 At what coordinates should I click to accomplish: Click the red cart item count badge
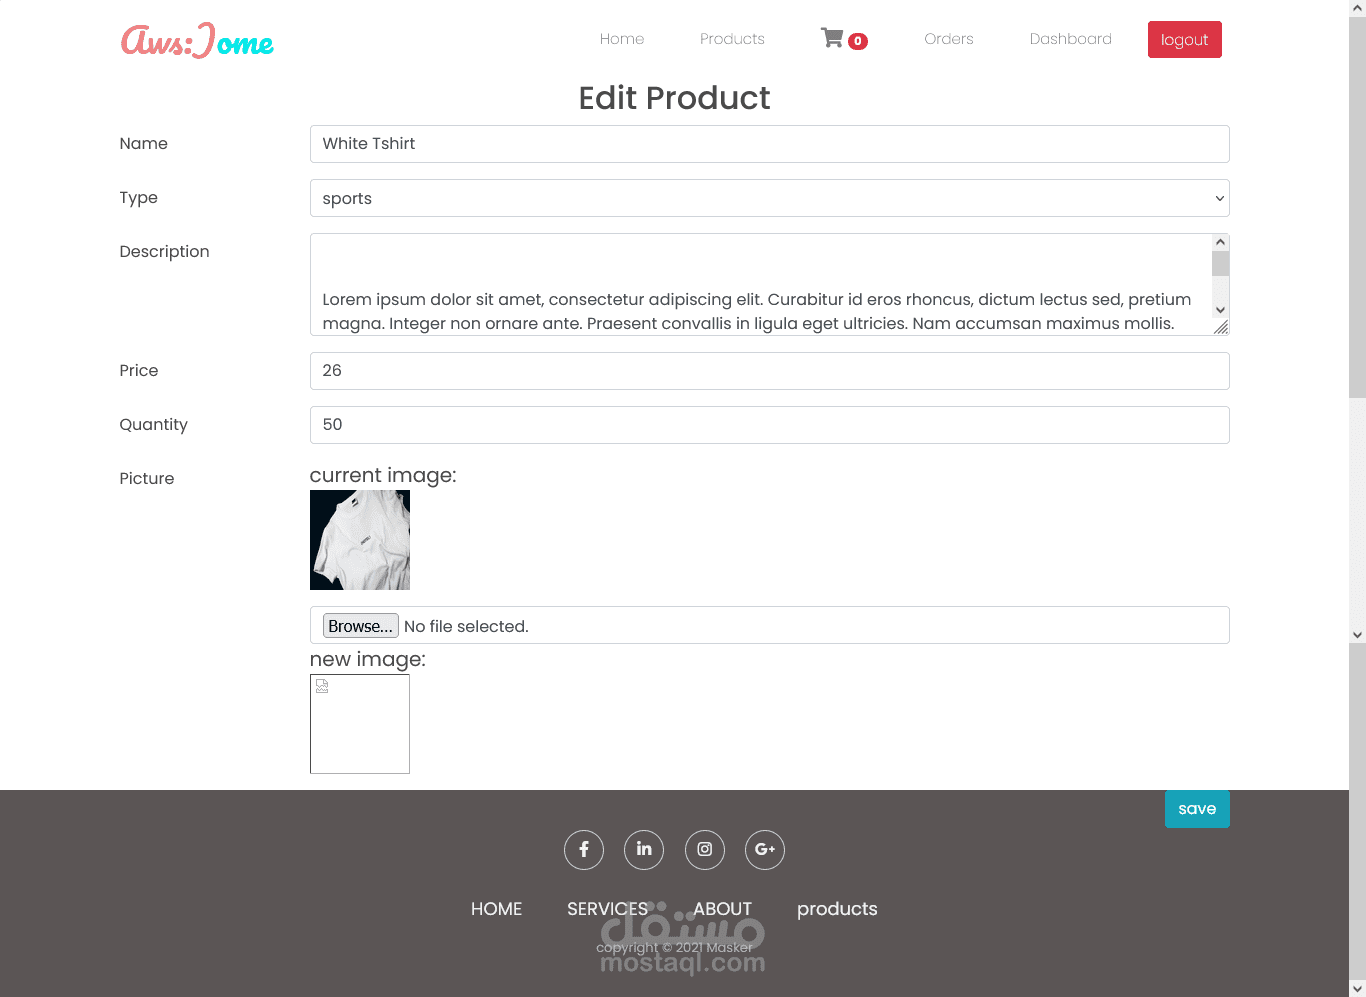[x=857, y=42]
